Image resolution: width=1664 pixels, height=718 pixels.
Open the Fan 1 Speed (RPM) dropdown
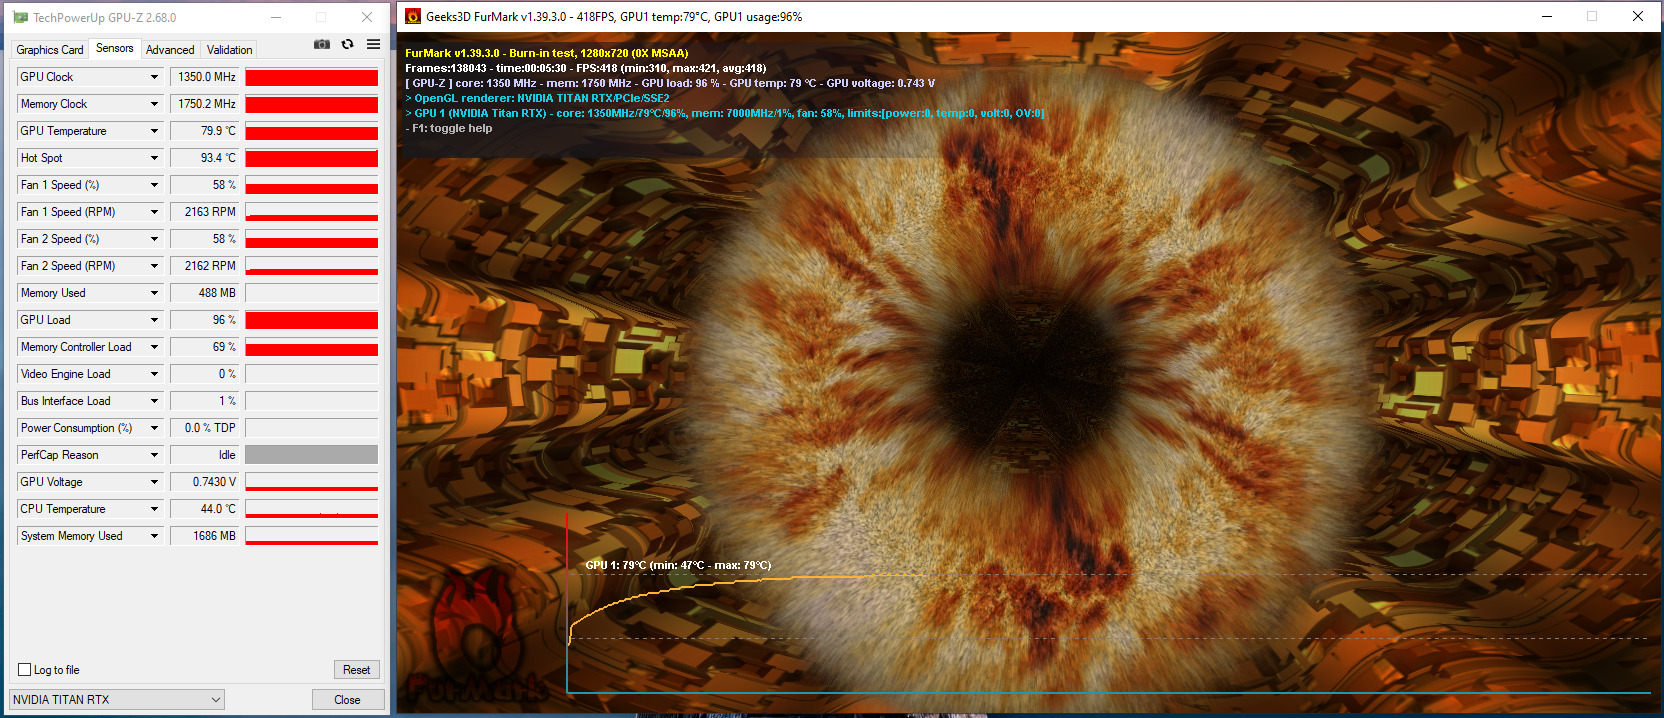click(x=155, y=212)
